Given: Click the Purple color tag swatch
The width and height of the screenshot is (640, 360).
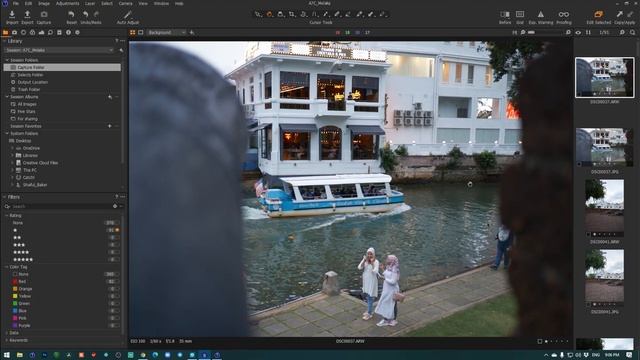Looking at the screenshot, I should [15, 326].
